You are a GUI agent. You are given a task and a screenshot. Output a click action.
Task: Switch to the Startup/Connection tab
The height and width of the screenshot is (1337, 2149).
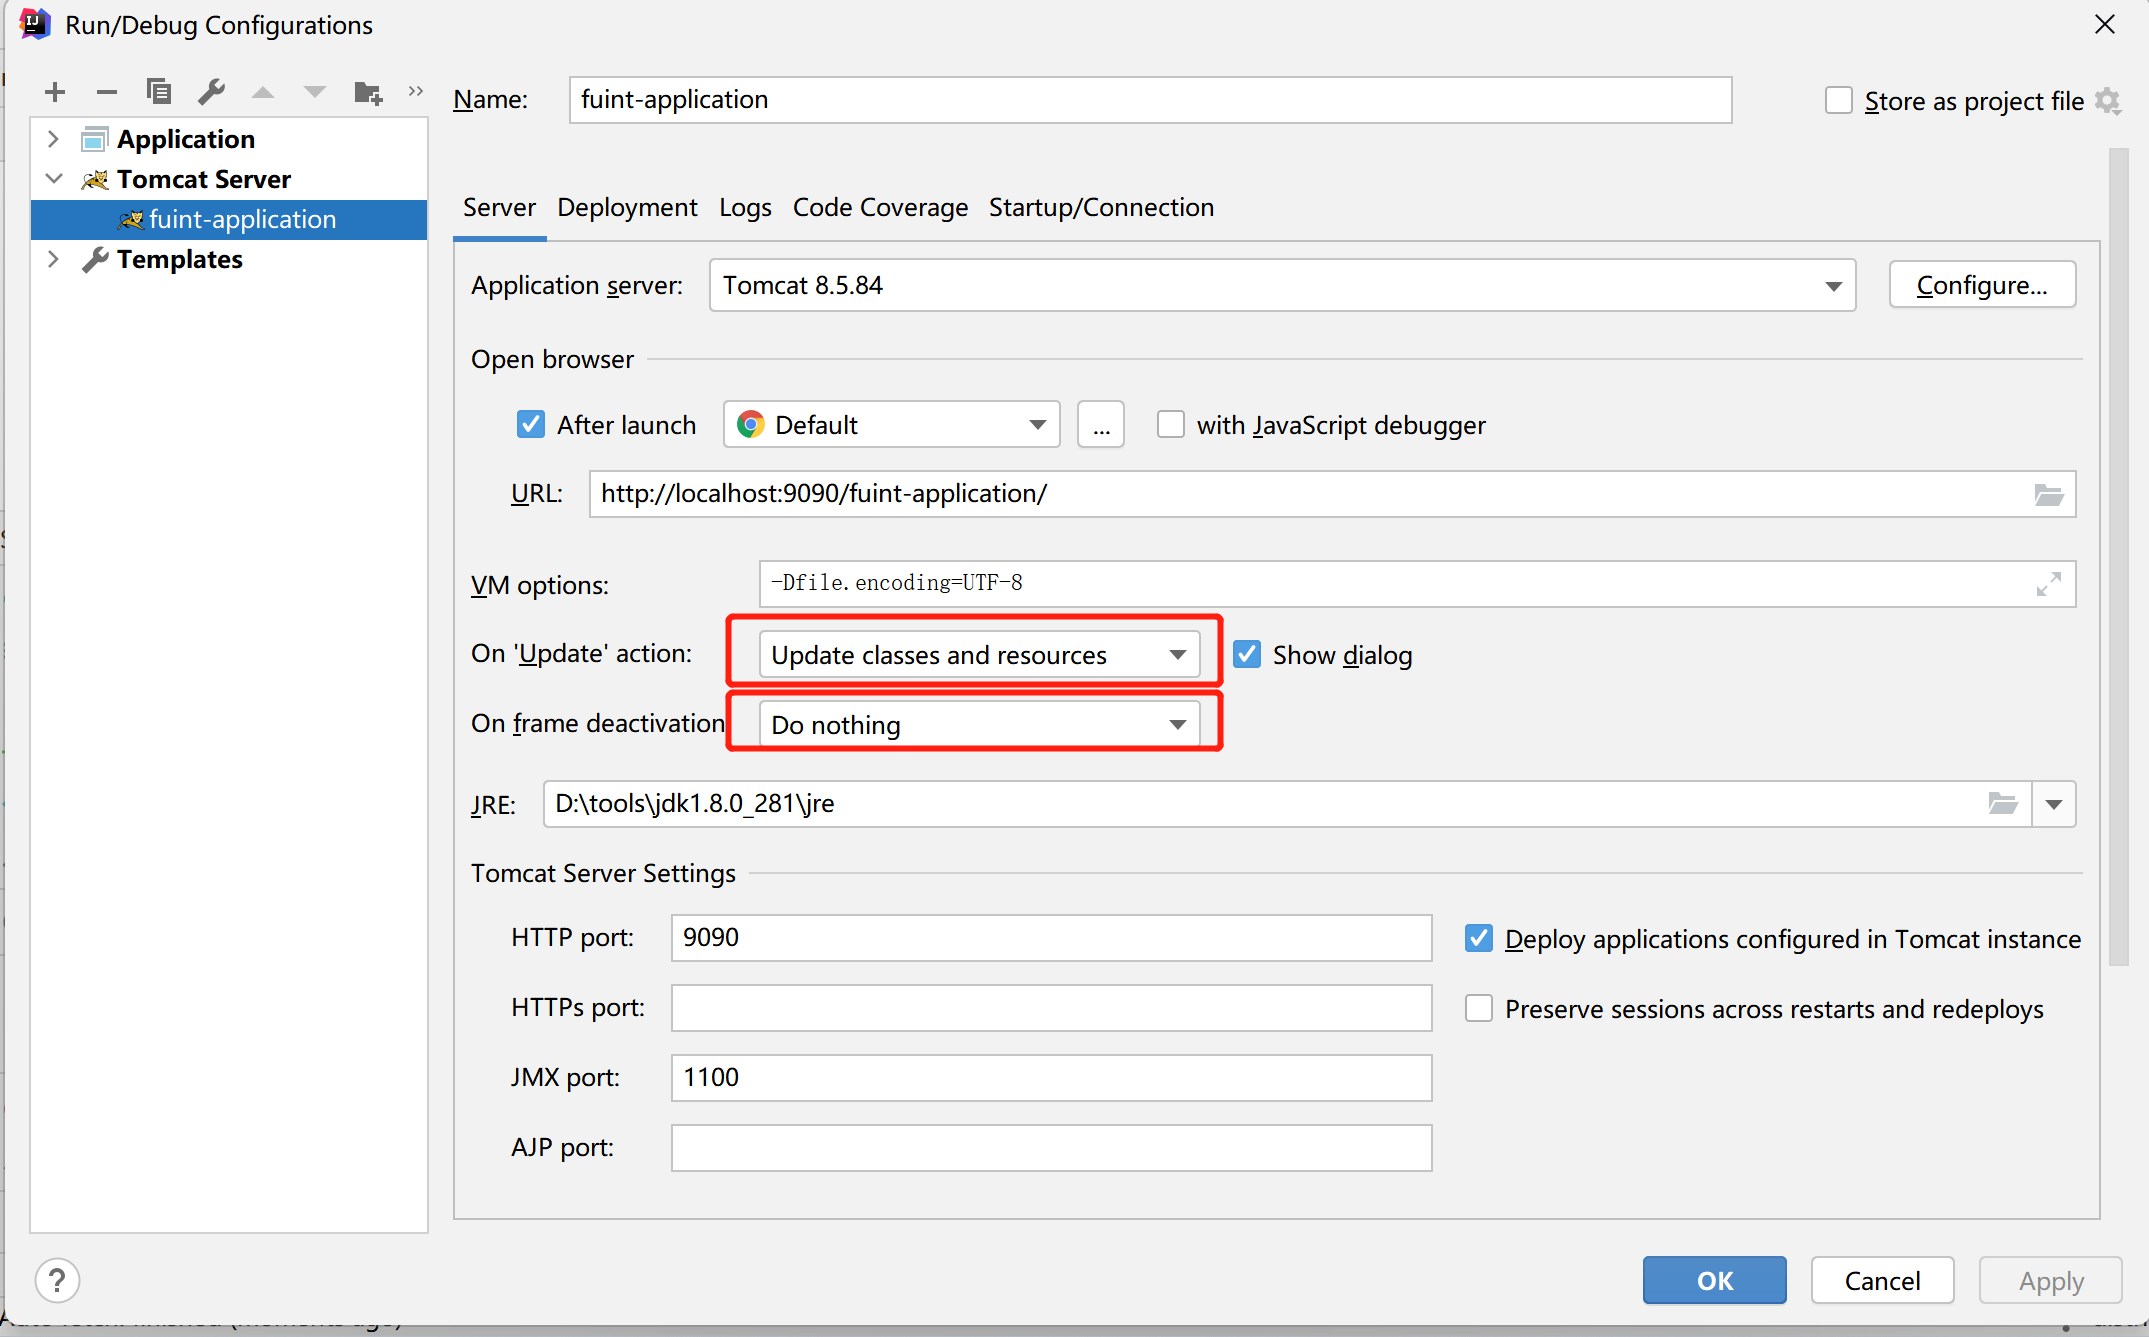tap(1101, 207)
